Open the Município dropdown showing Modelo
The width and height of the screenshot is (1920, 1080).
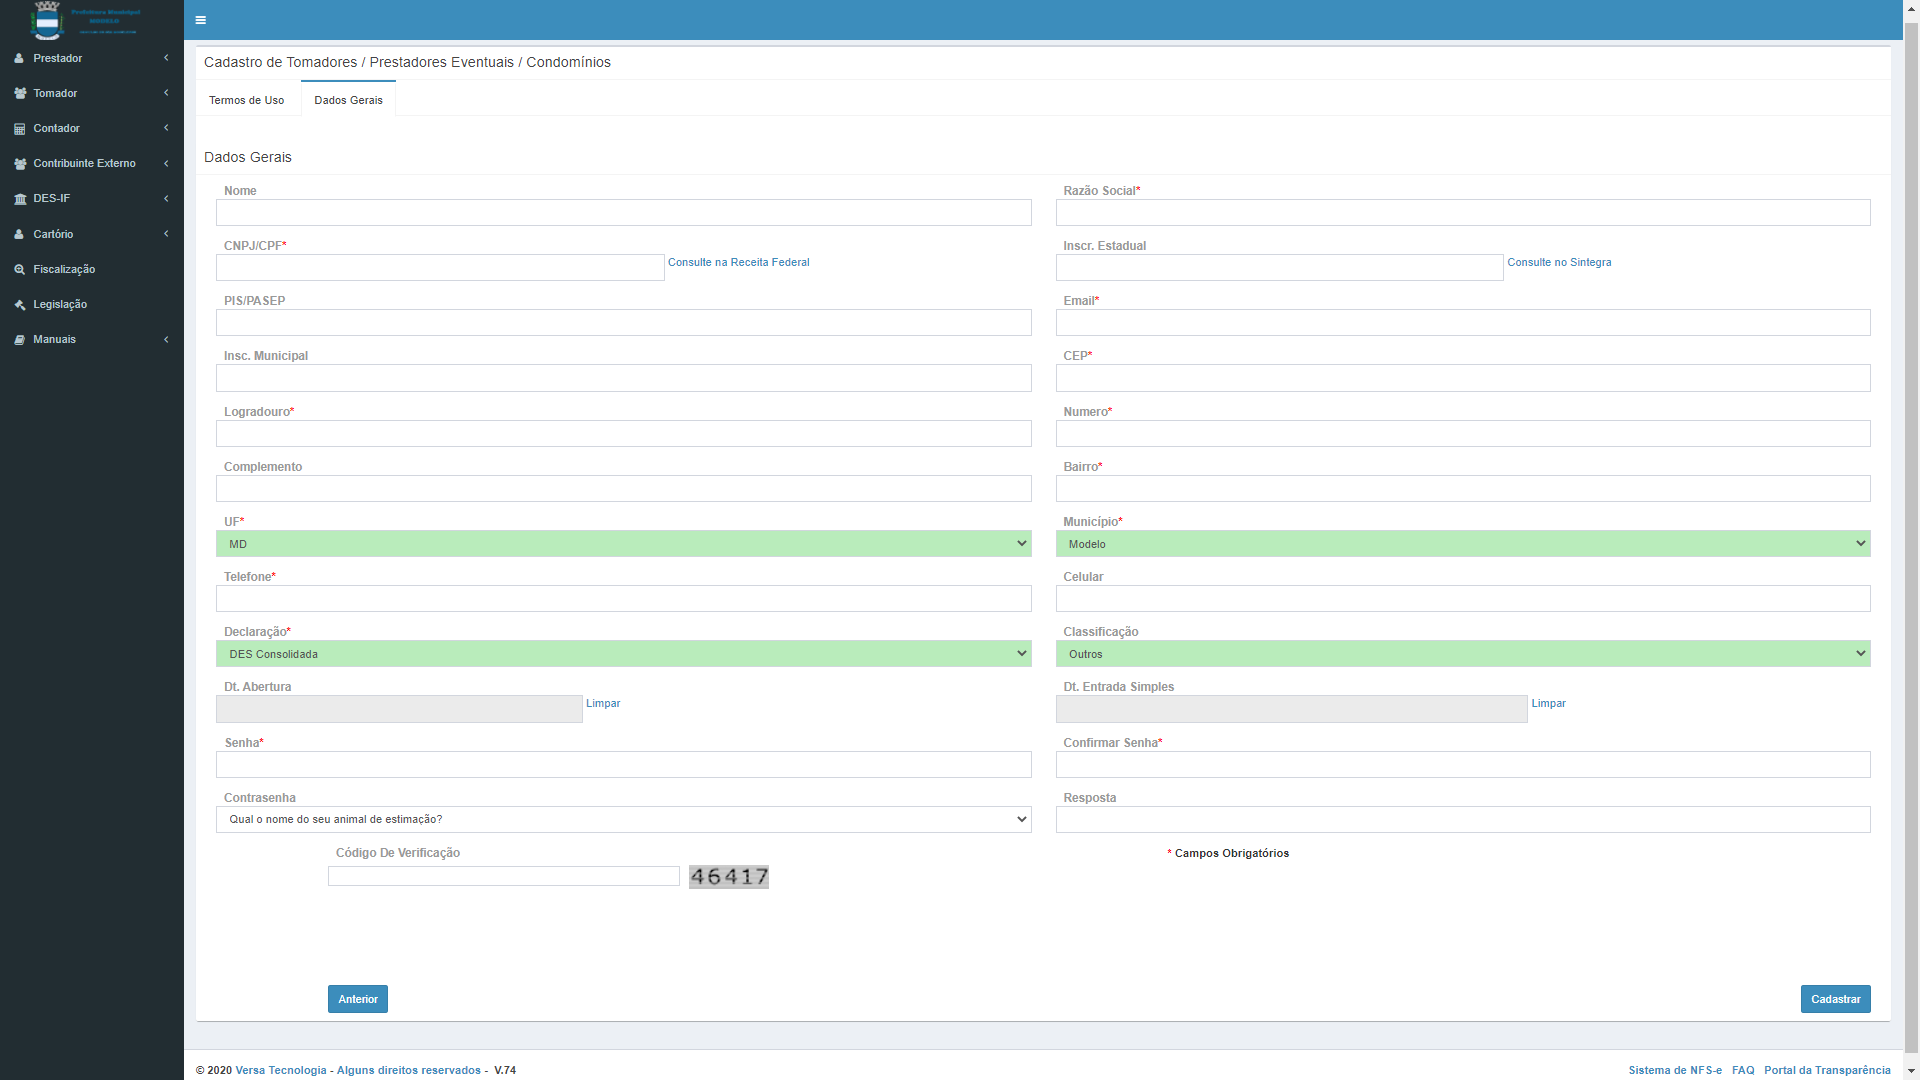pos(1462,544)
